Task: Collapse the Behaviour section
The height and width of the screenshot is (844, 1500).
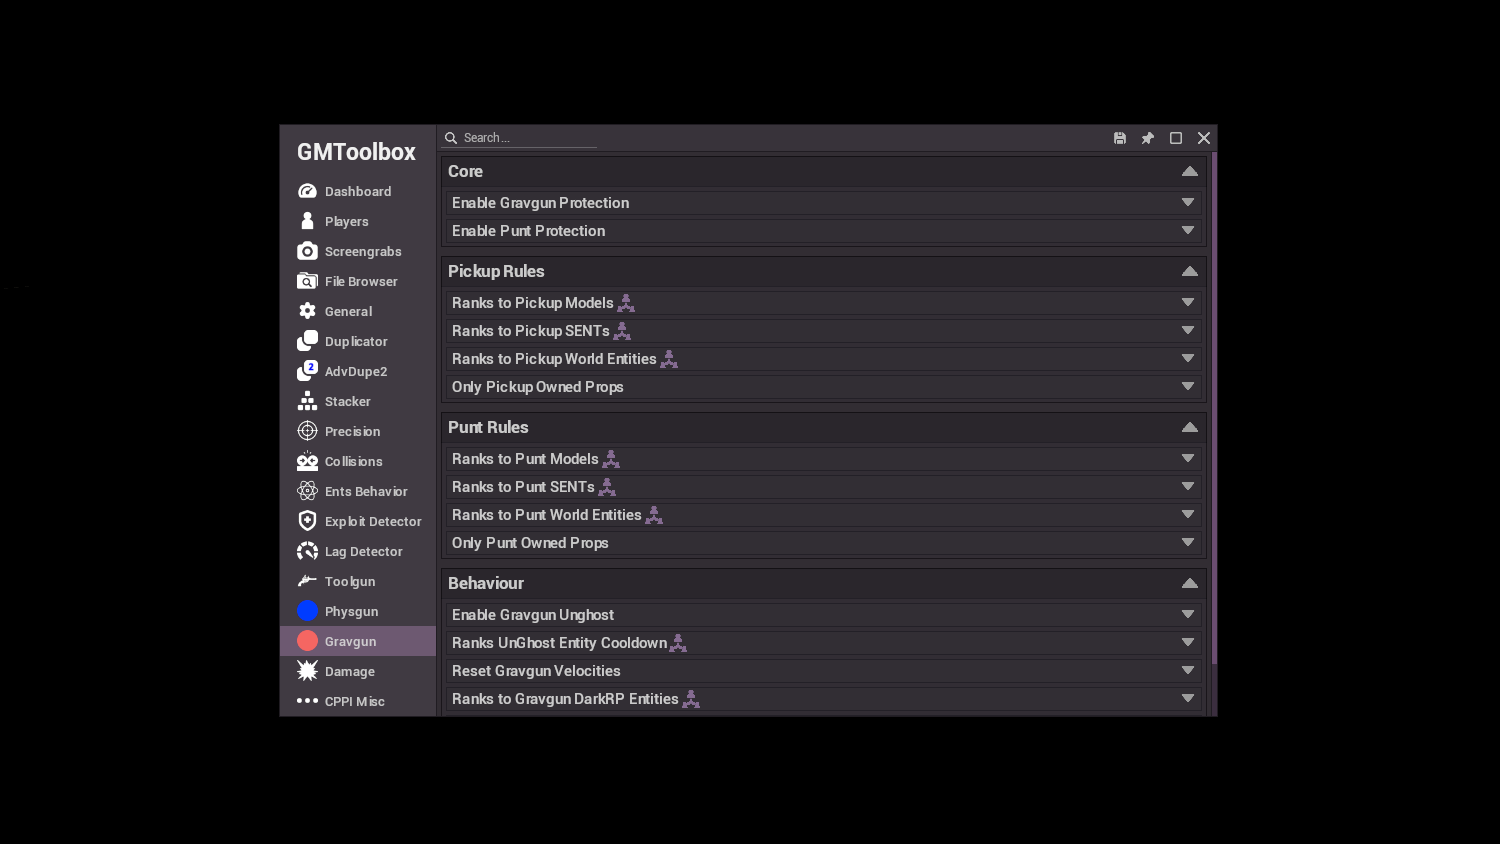Action: click(x=1189, y=583)
